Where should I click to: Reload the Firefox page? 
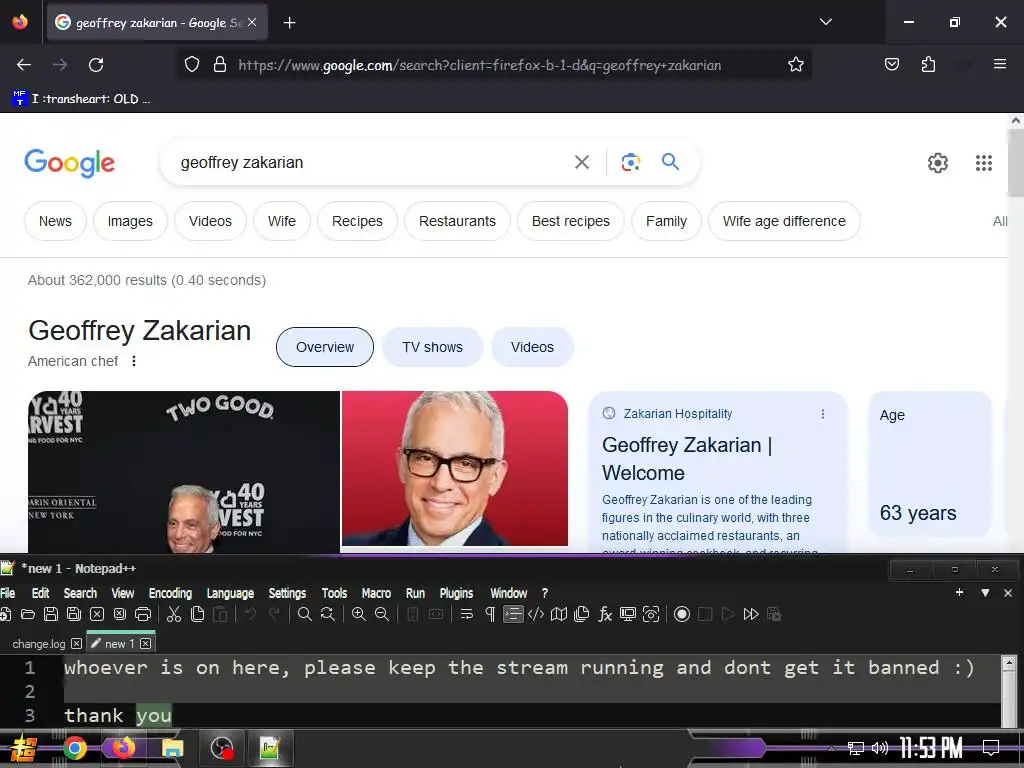[96, 65]
